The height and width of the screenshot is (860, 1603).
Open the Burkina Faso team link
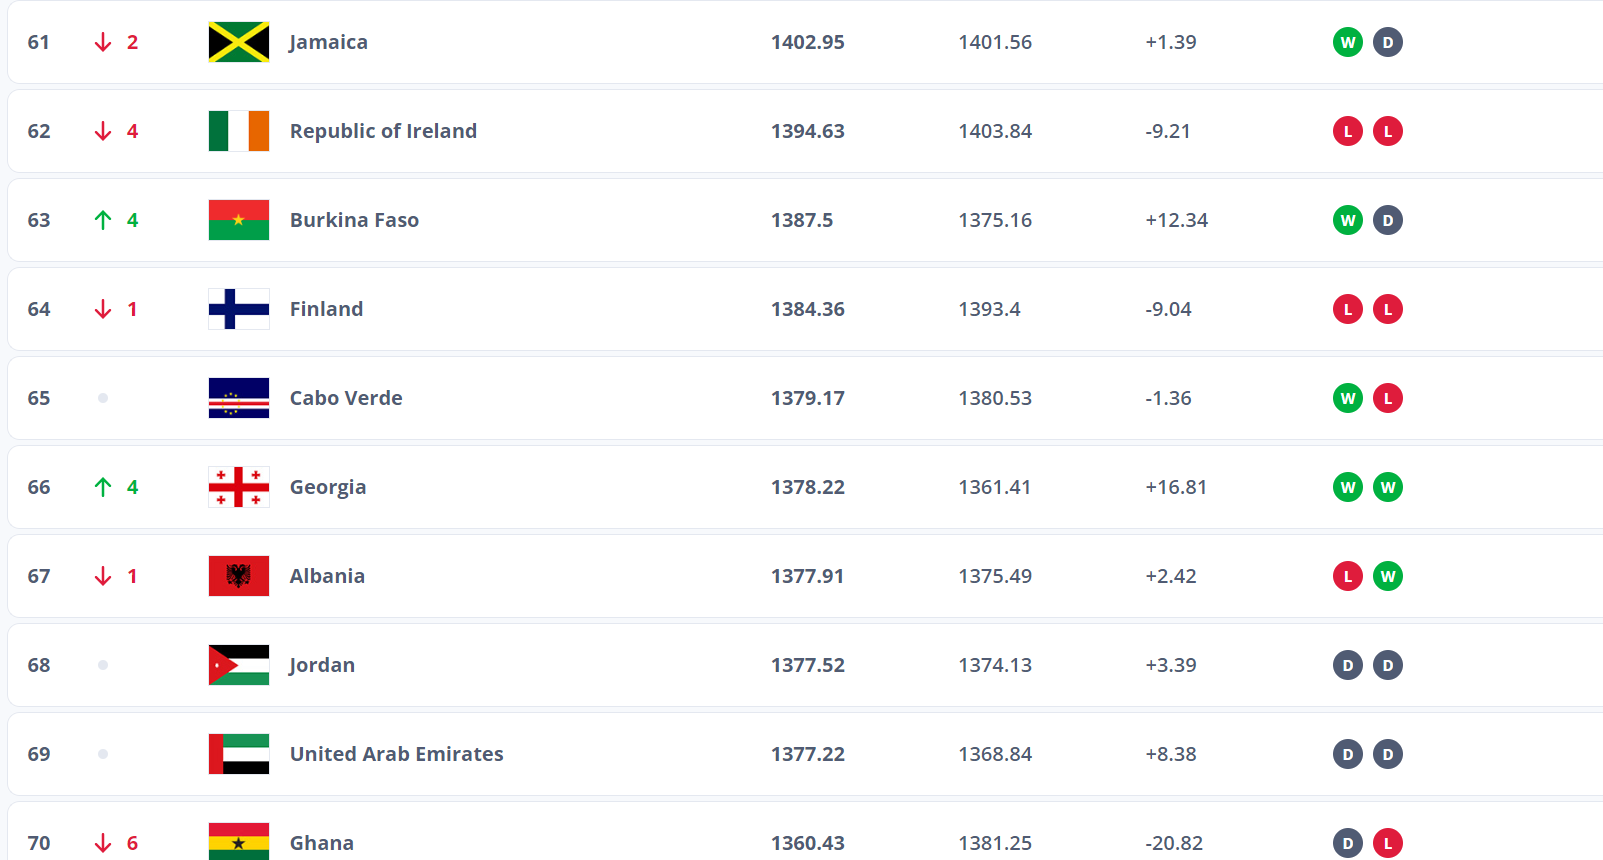pos(354,220)
